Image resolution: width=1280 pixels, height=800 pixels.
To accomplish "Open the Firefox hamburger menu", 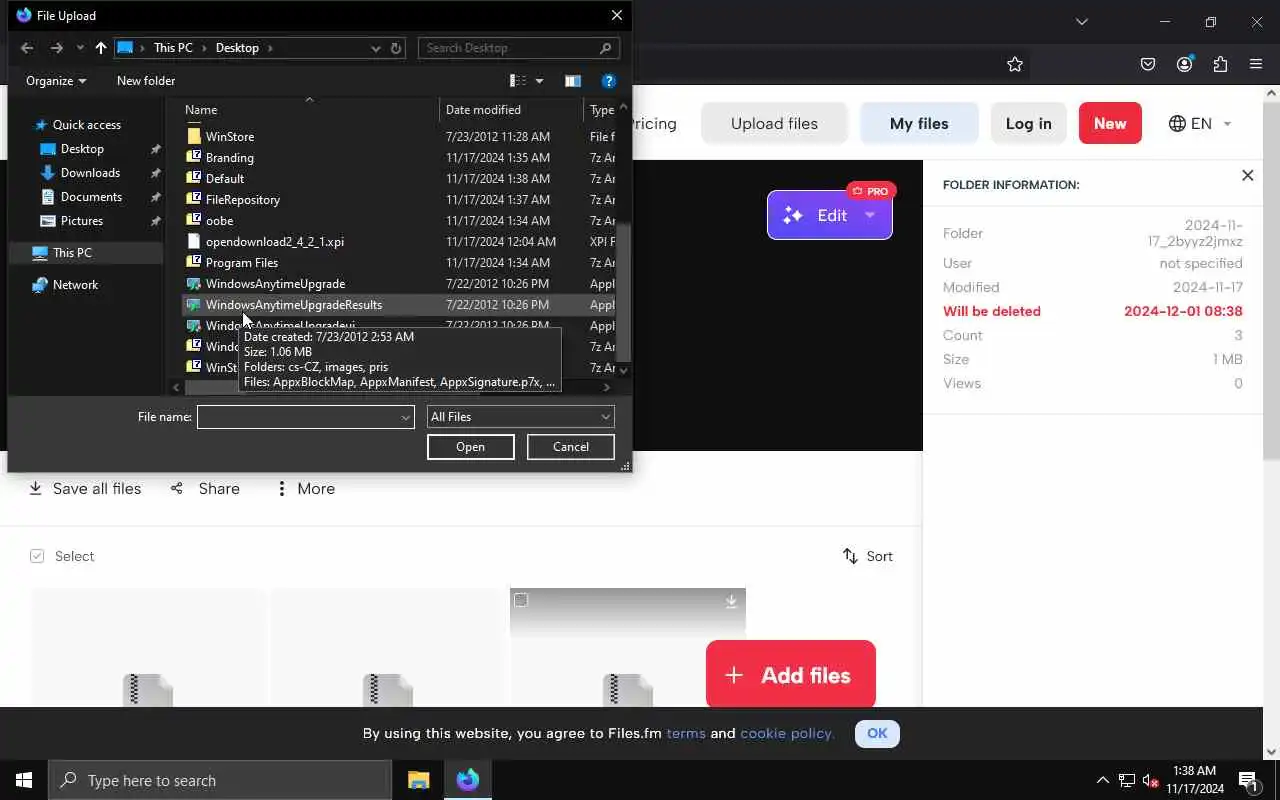I will [x=1256, y=64].
